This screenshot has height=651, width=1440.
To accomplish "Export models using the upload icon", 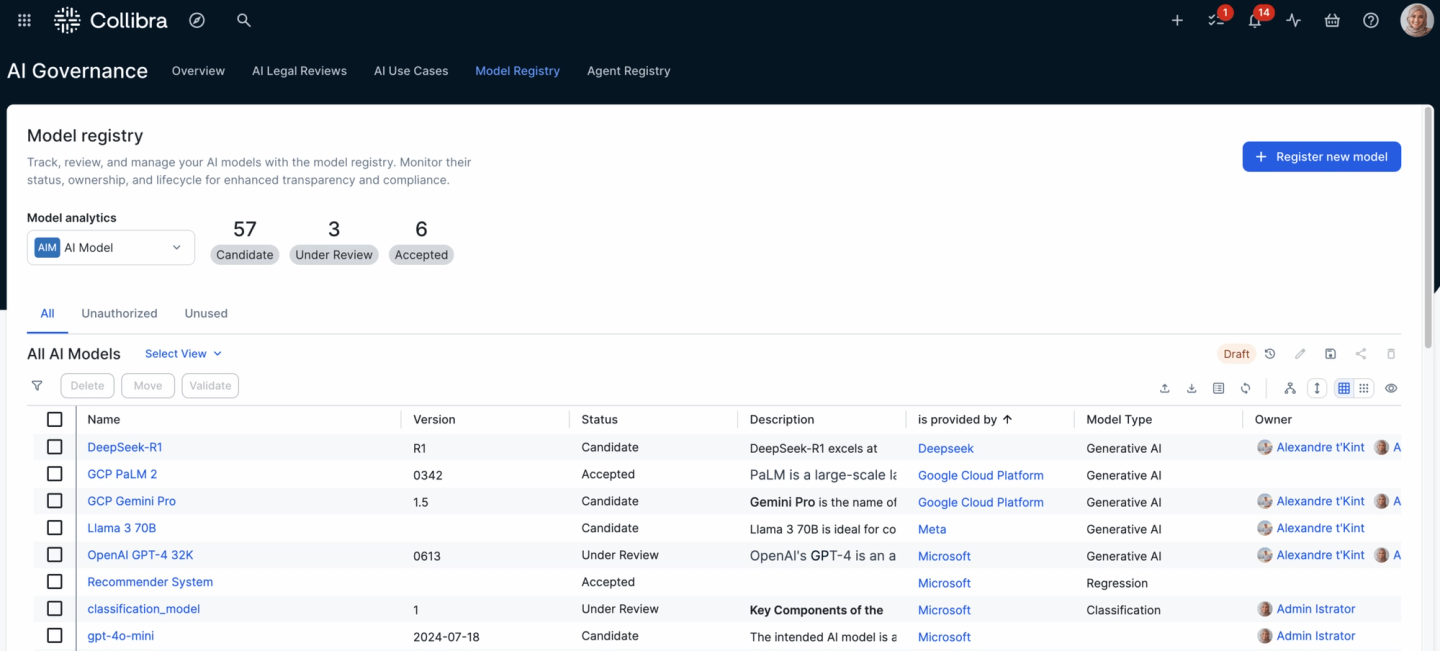I will click(1164, 387).
